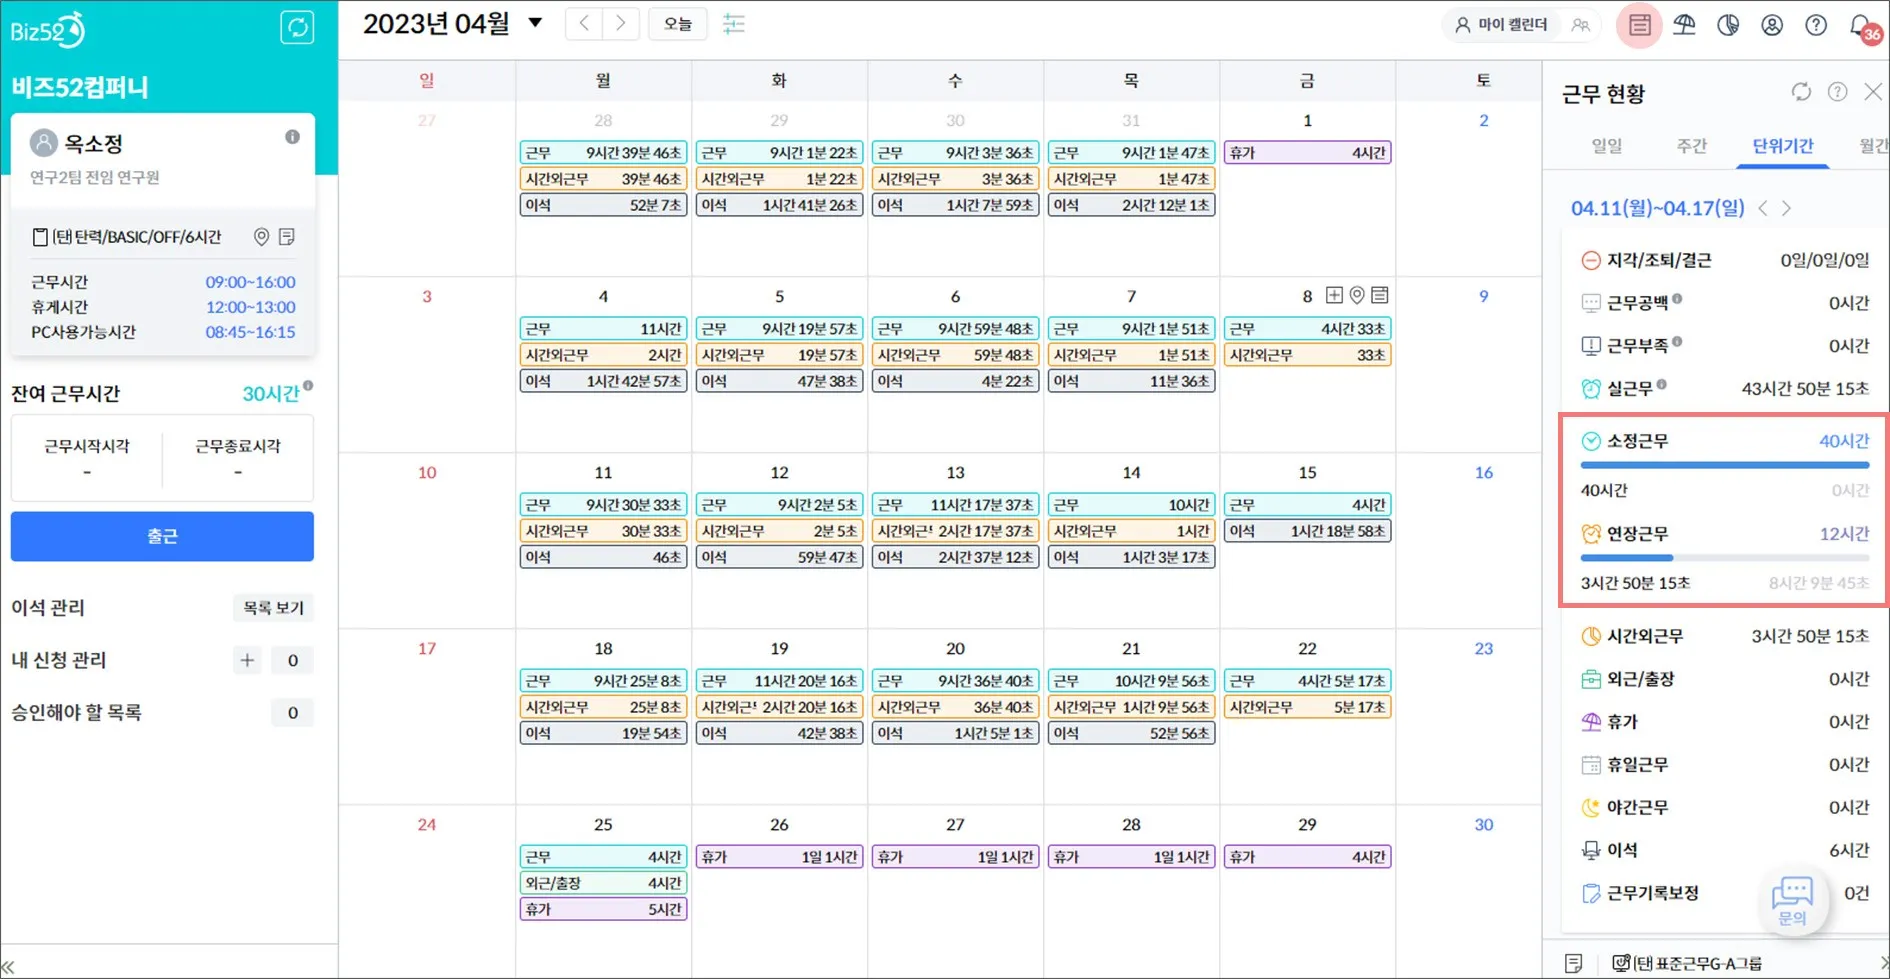Open the 휴가 5시간 entry on April 25
Image resolution: width=1890 pixels, height=979 pixels.
click(603, 910)
